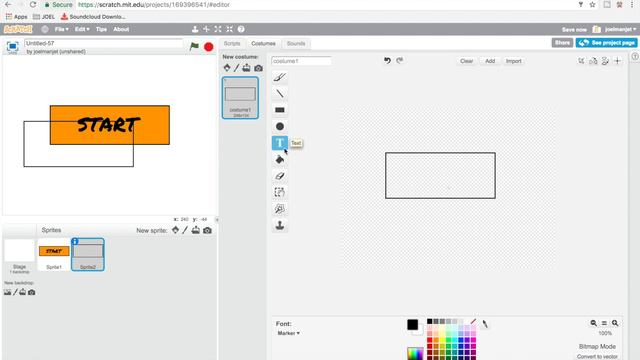
Task: Open the rainbow color picker swatch
Action: click(x=415, y=353)
